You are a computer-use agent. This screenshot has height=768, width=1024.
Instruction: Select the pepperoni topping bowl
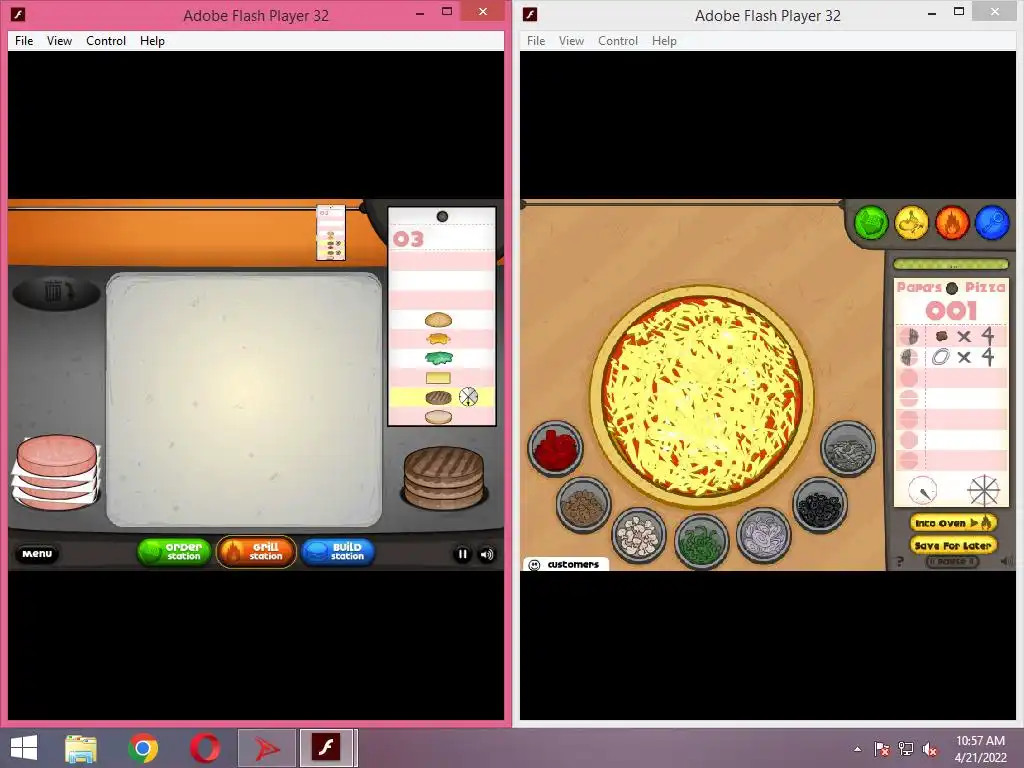click(x=555, y=448)
